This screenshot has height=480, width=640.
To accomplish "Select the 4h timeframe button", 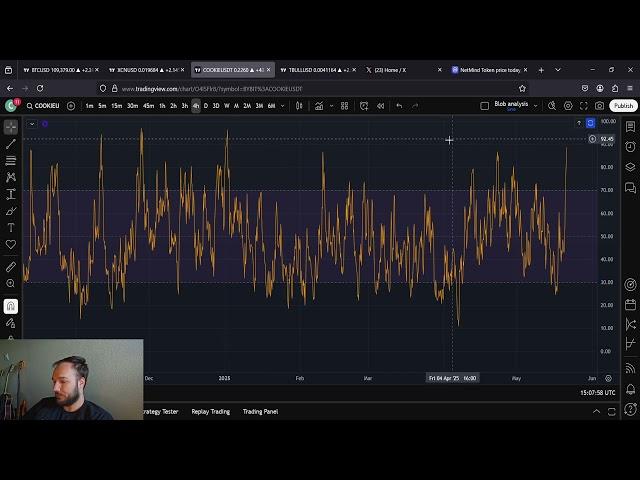I will pyautogui.click(x=195, y=106).
